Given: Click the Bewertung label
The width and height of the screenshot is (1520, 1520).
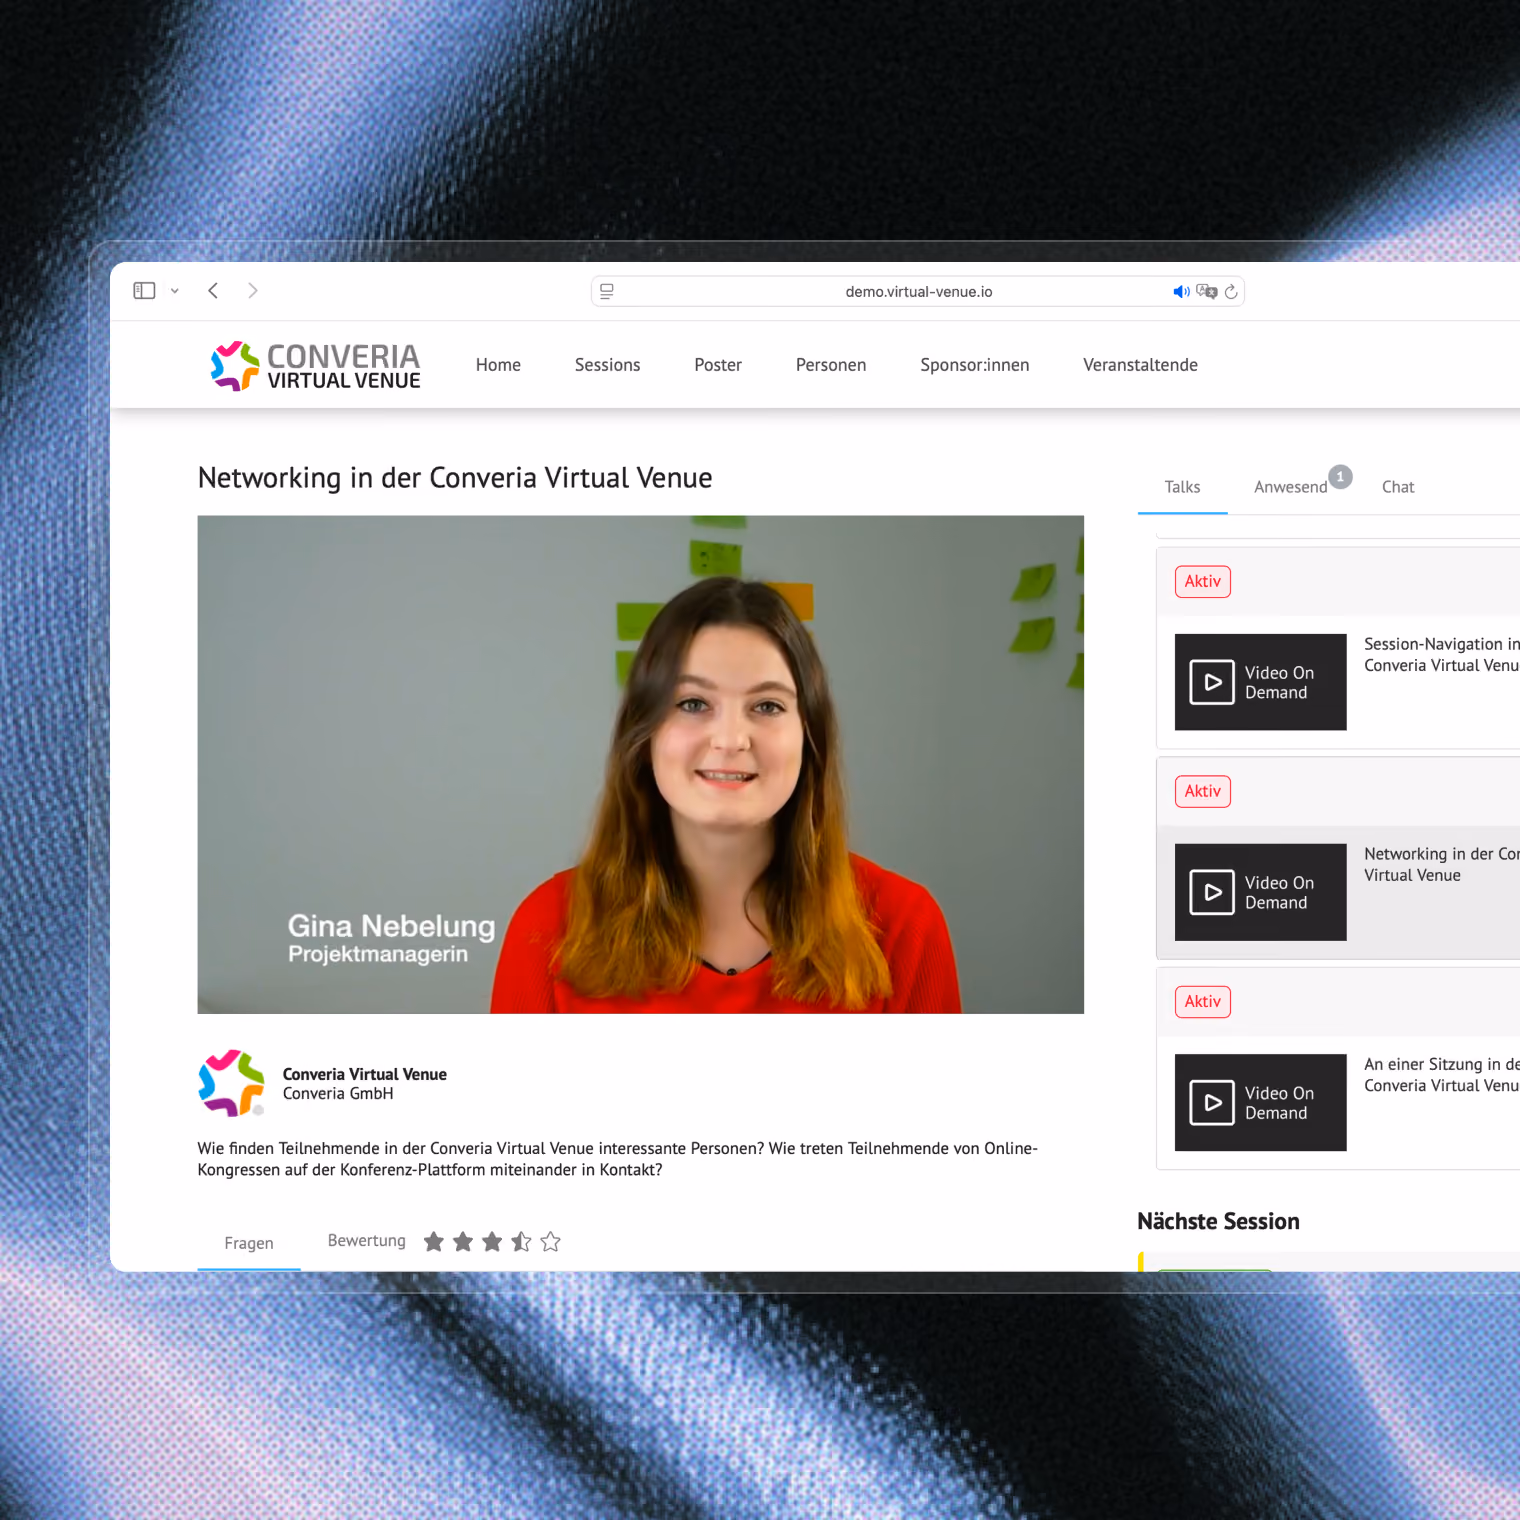Looking at the screenshot, I should pos(367,1241).
